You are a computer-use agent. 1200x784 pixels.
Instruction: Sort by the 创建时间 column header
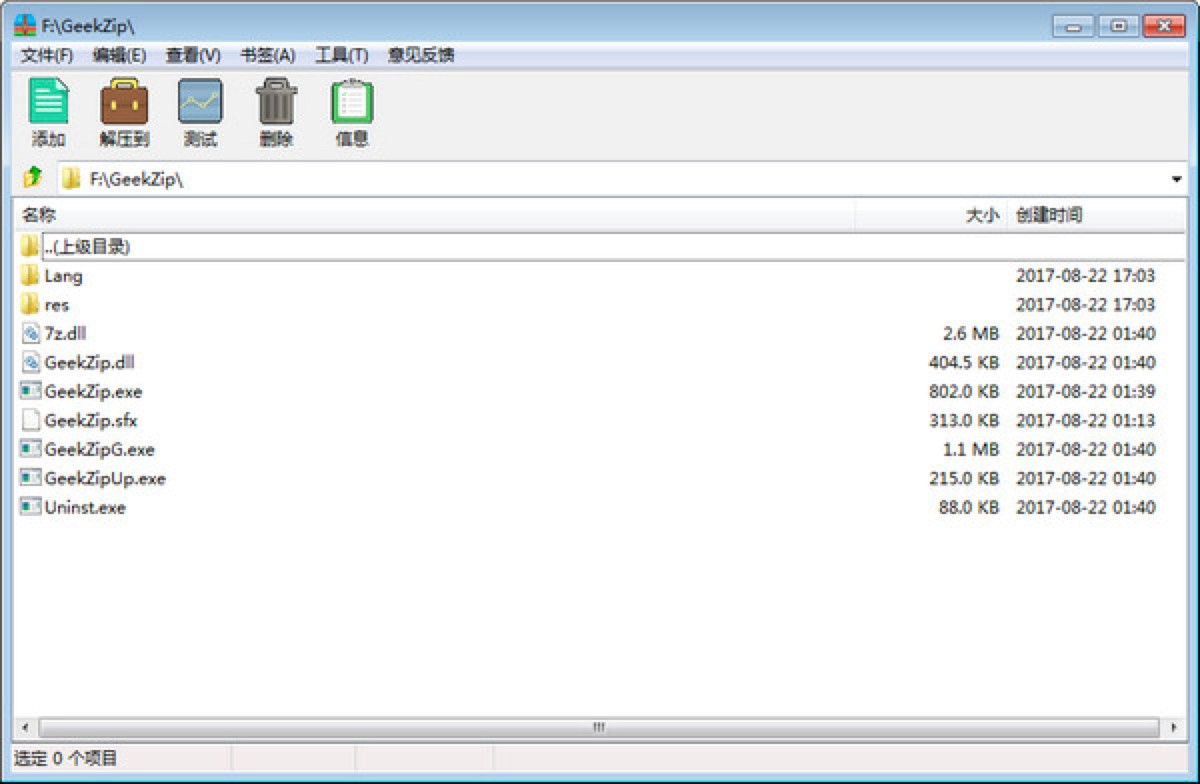pyautogui.click(x=1096, y=215)
